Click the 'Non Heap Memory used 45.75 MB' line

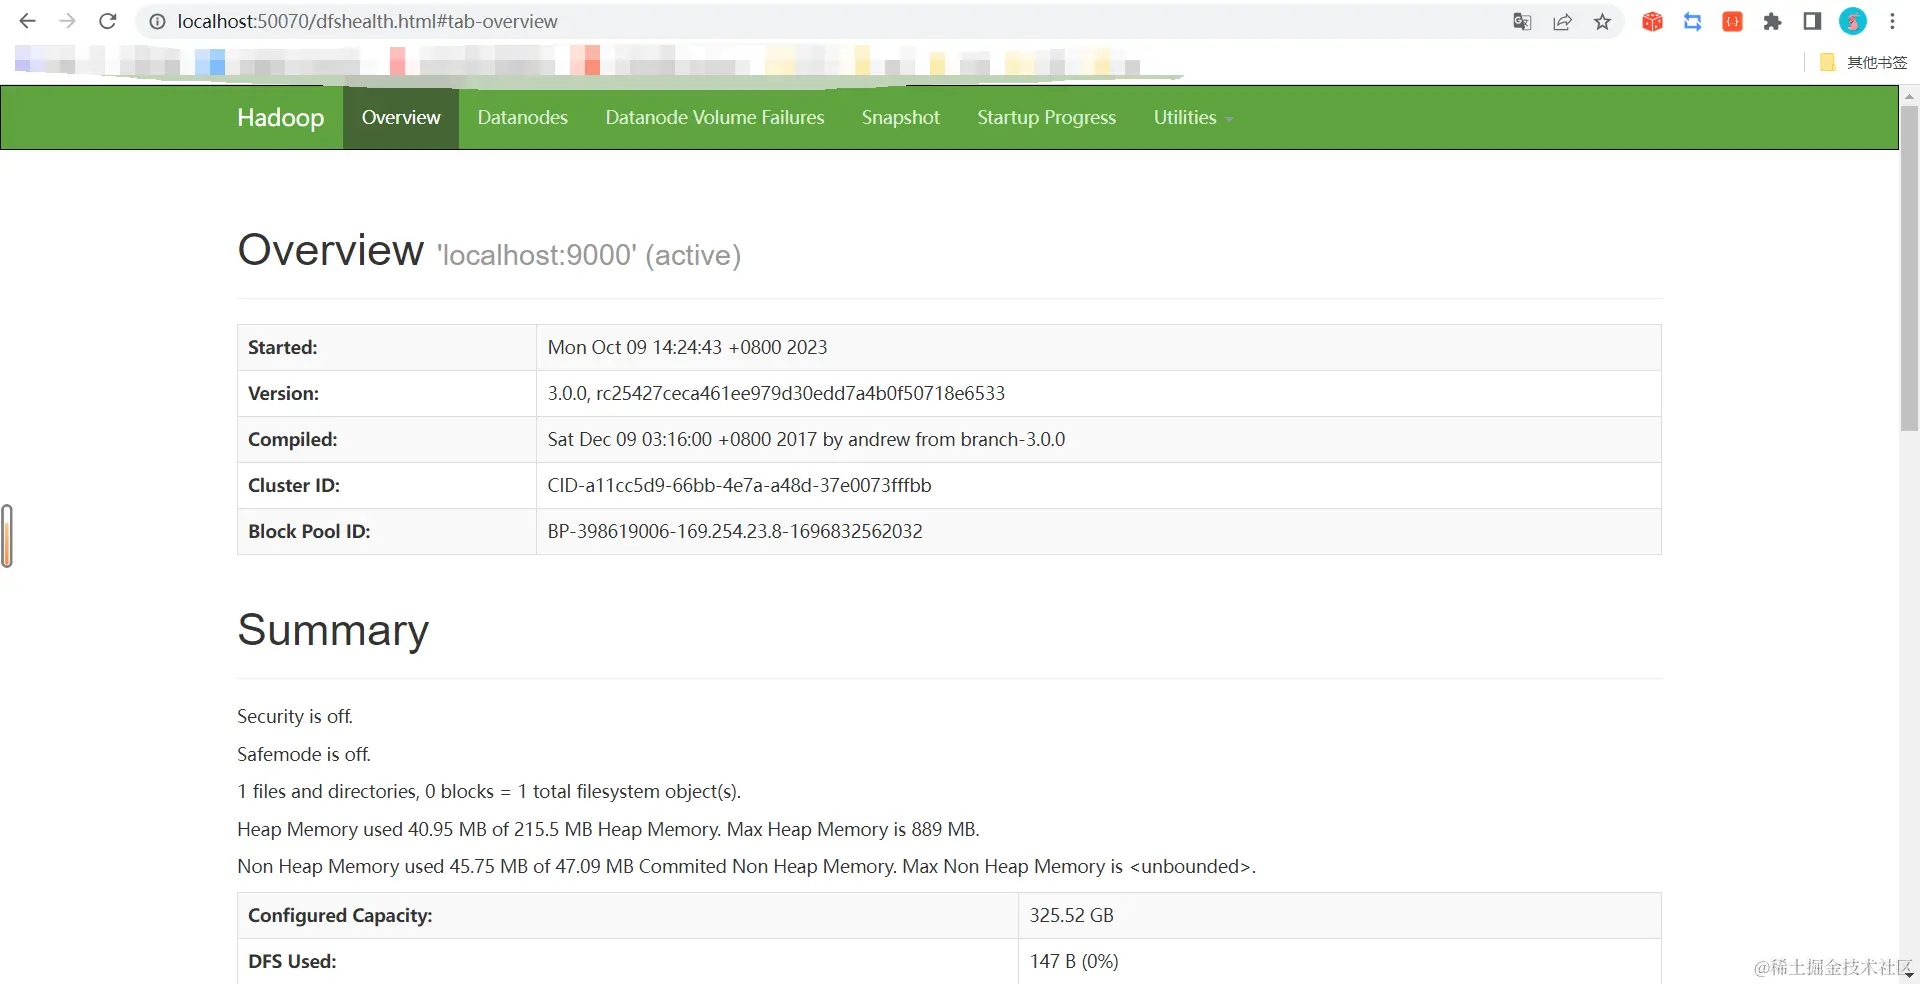coord(746,866)
